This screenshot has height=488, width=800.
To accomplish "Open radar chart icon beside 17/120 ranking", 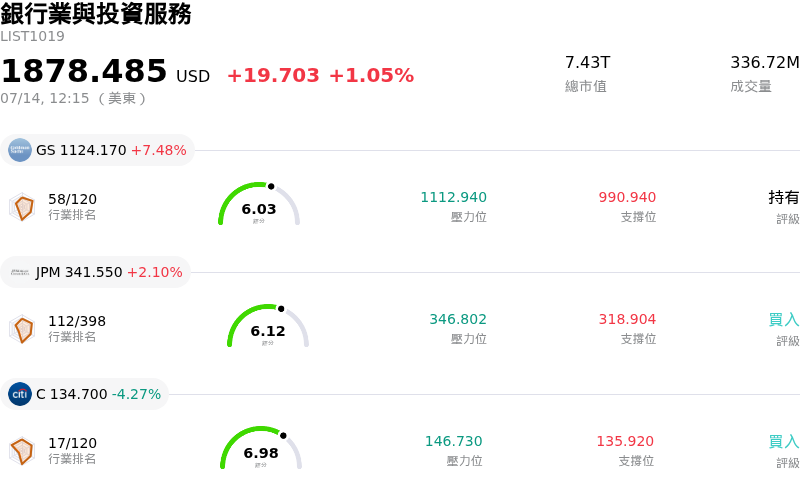I will point(22,451).
